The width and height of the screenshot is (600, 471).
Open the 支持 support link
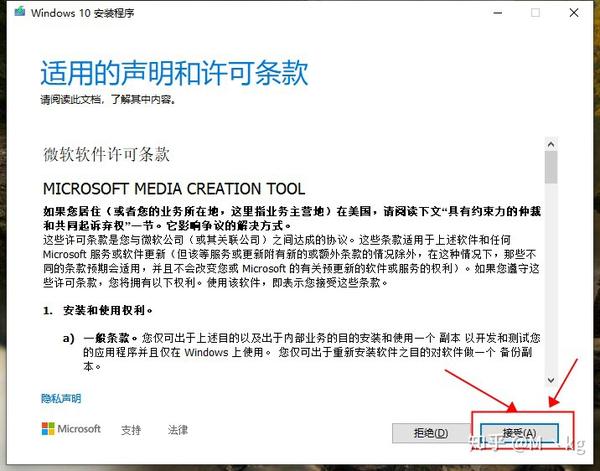131,430
